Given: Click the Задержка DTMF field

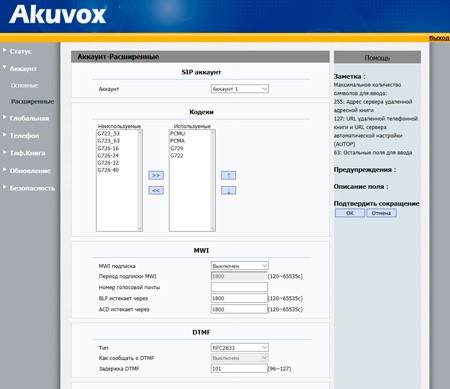Looking at the screenshot, I should [x=239, y=369].
